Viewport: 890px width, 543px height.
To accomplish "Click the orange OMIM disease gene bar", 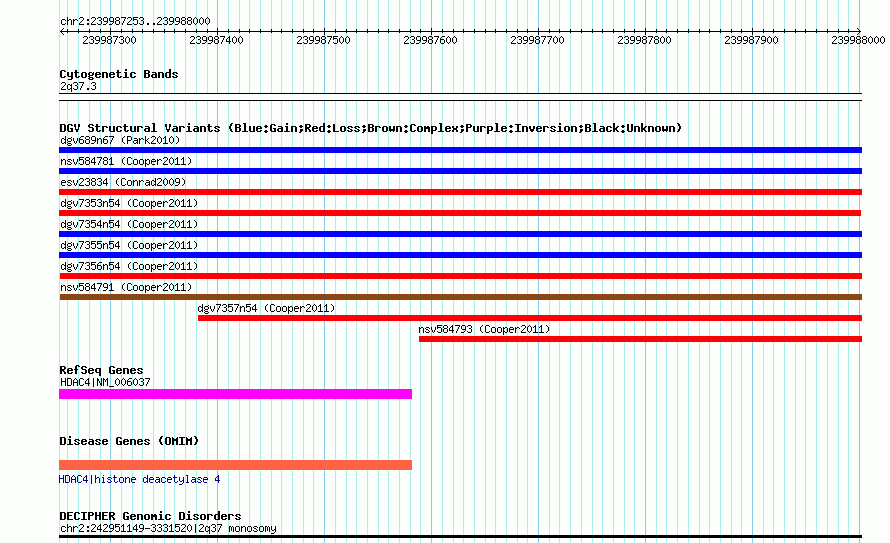I will [236, 465].
